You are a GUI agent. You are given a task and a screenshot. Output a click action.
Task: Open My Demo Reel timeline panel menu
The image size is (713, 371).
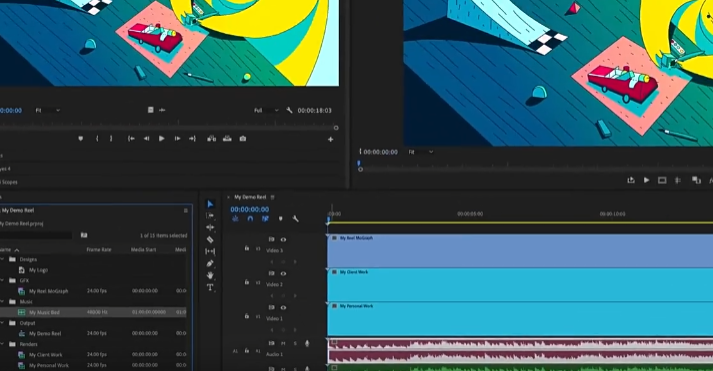(x=272, y=197)
